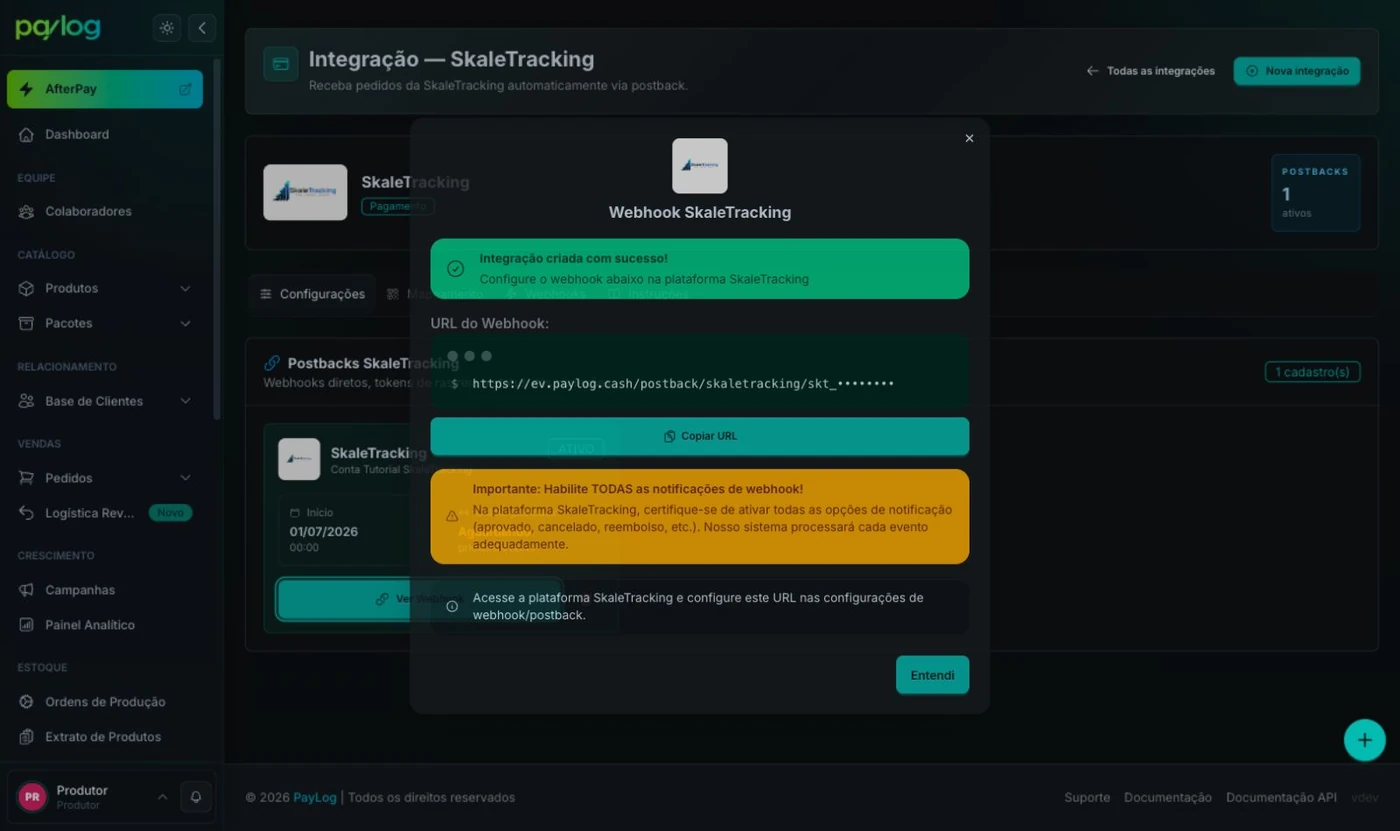This screenshot has height=831, width=1400.
Task: Select the webhook URL text
Action: 683,383
